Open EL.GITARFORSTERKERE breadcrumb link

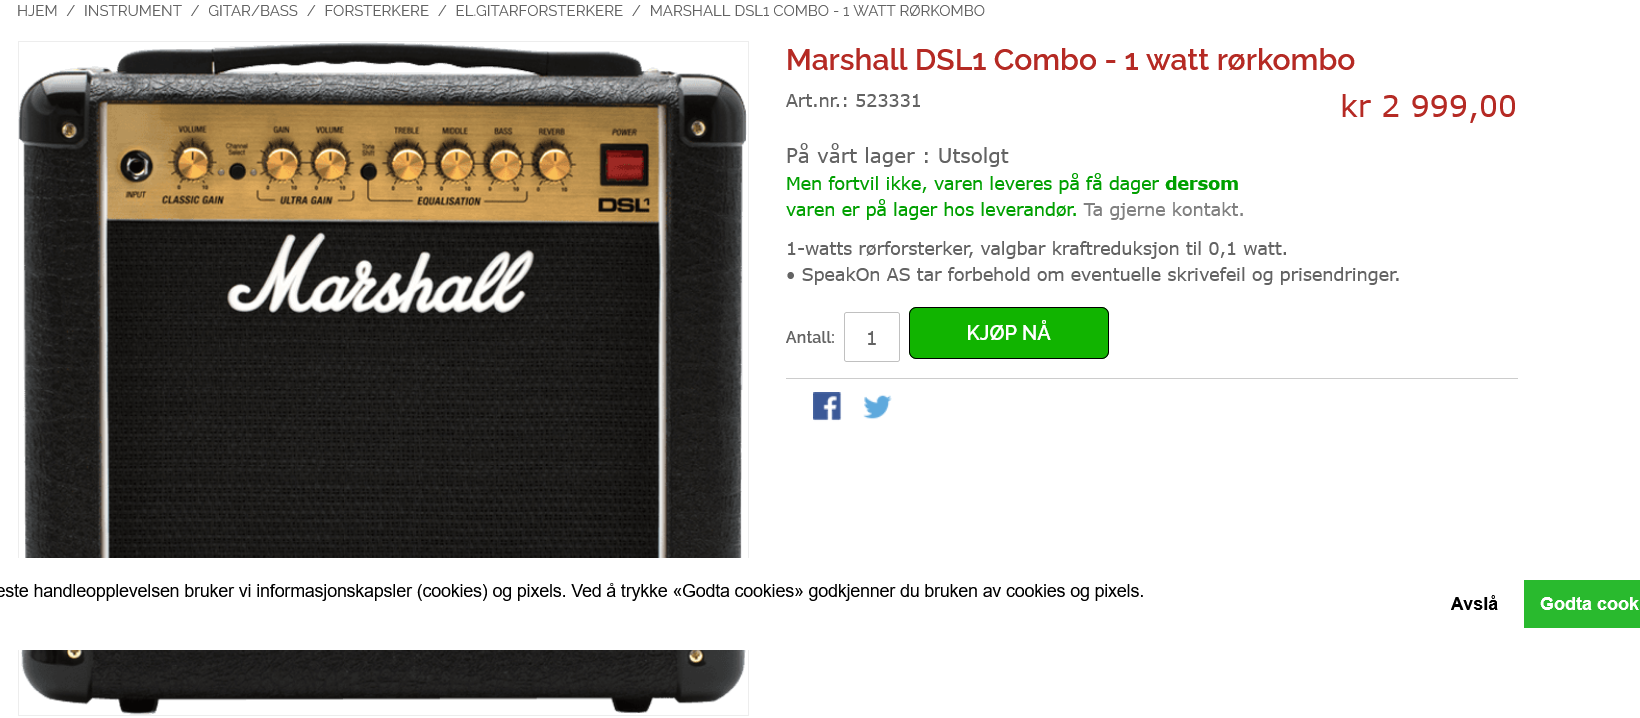539,11
